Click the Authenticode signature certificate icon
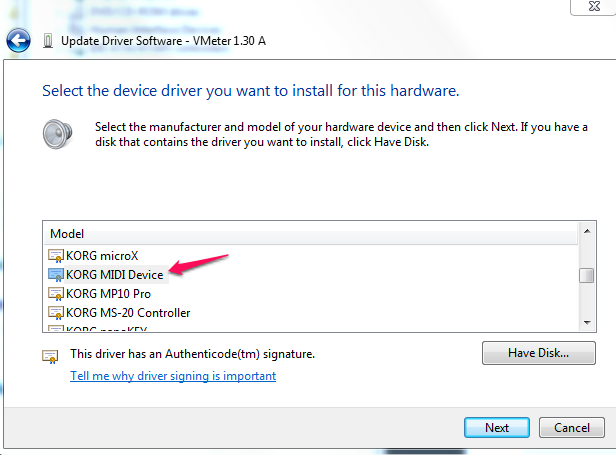 50,357
